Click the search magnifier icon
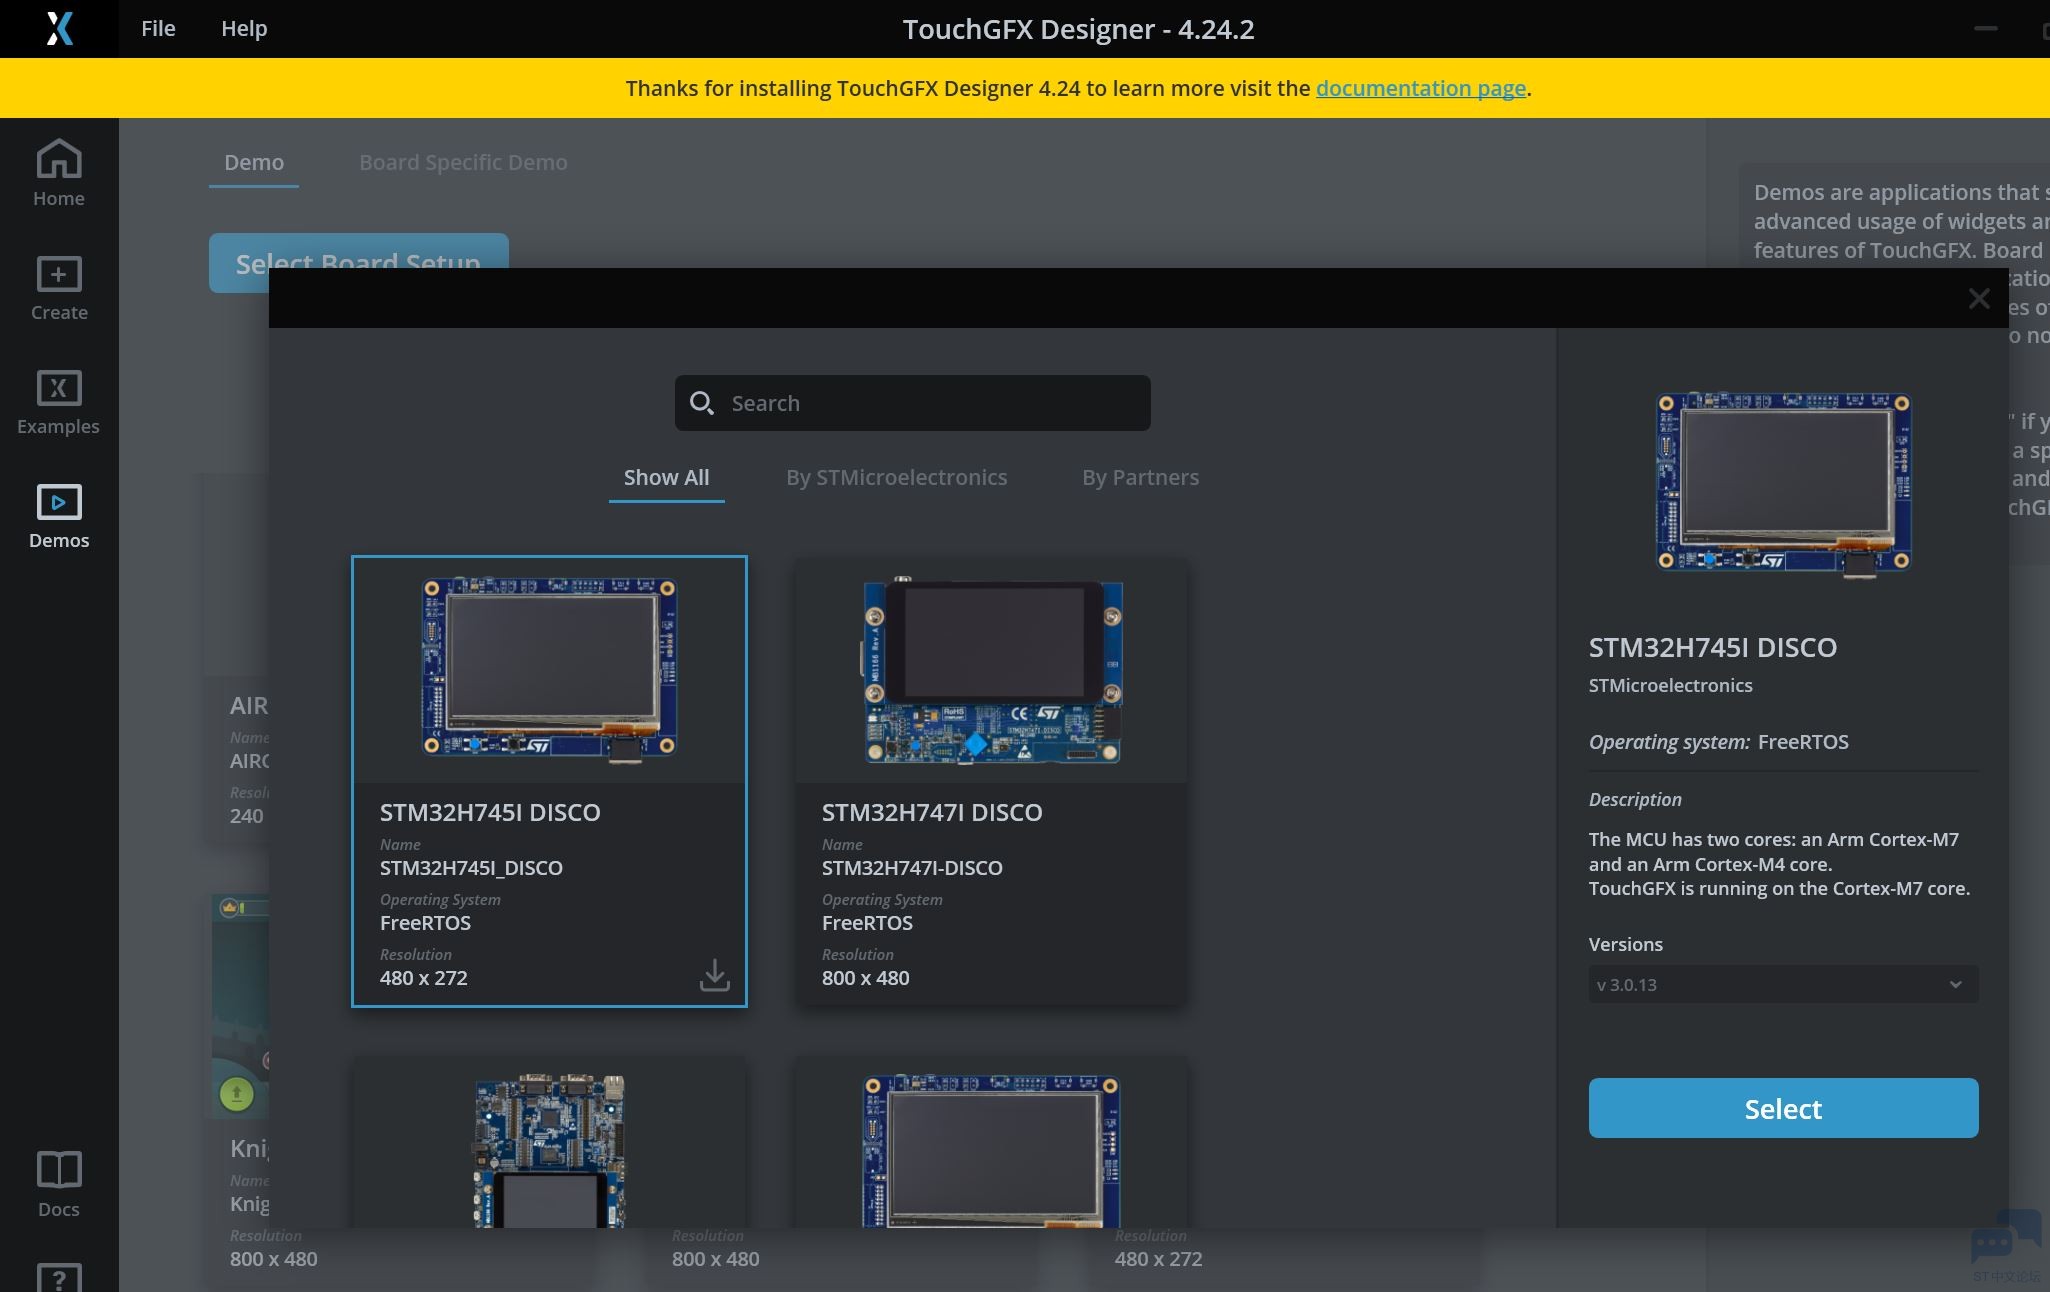2050x1292 pixels. pos(702,403)
